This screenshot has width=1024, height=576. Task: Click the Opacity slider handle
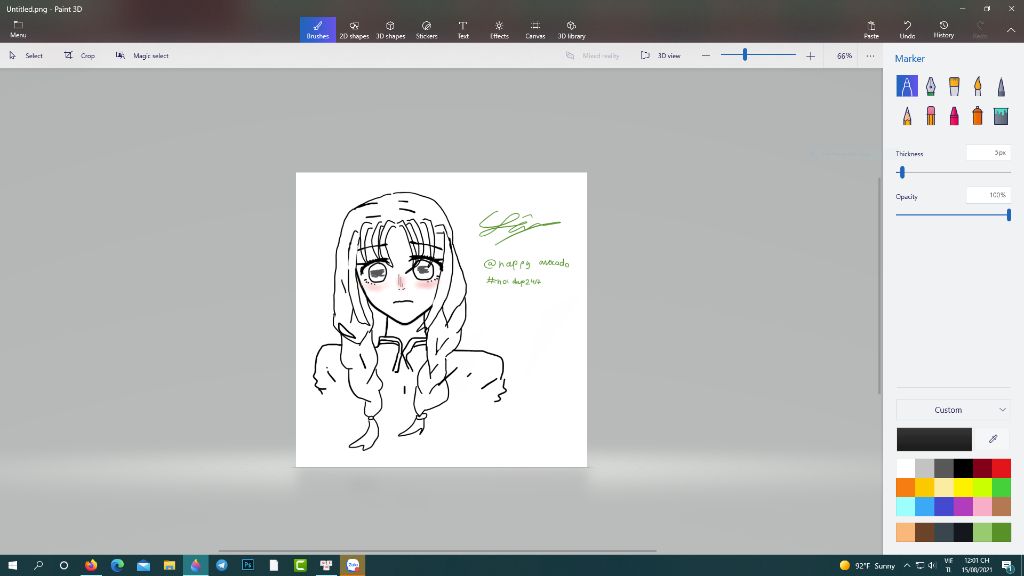click(1009, 215)
